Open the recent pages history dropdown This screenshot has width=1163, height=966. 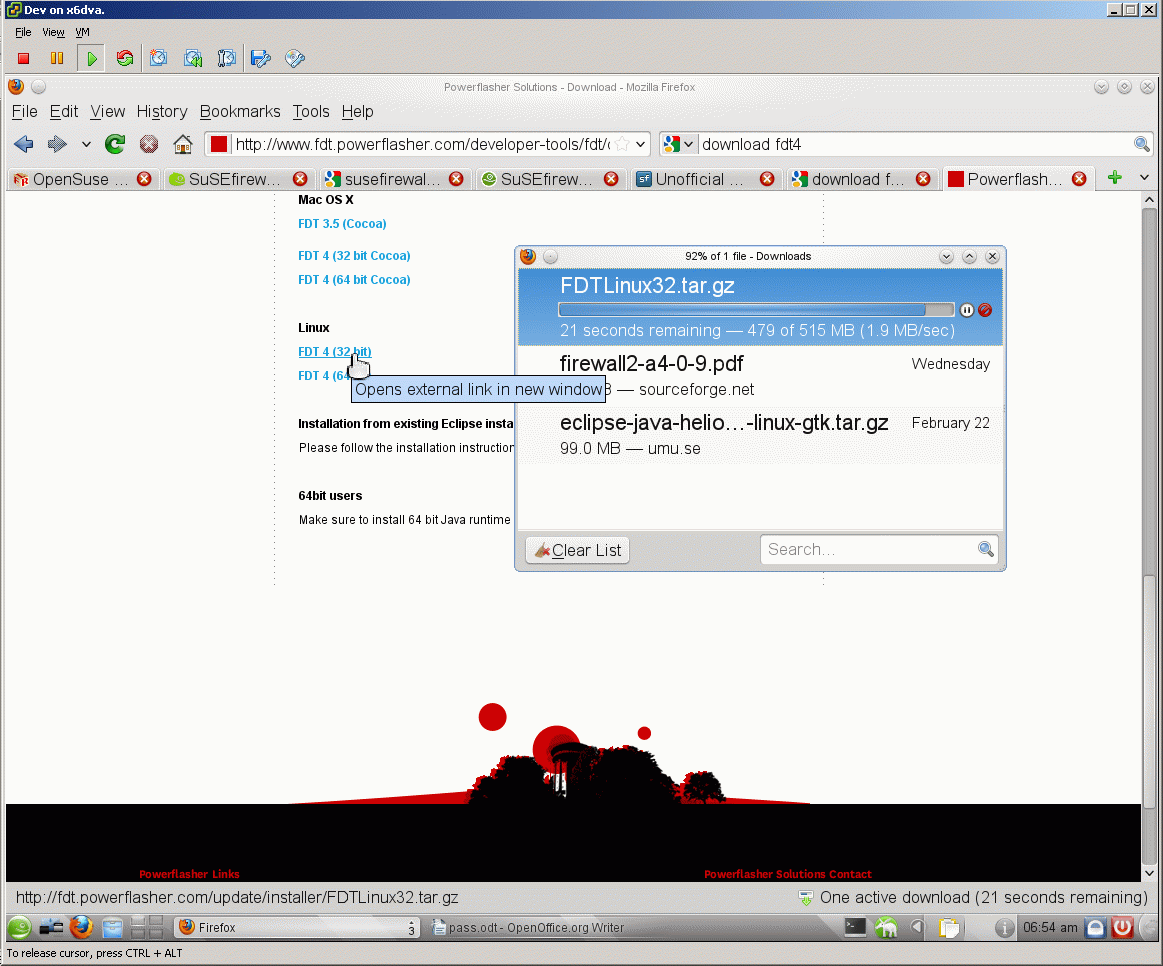tap(86, 144)
